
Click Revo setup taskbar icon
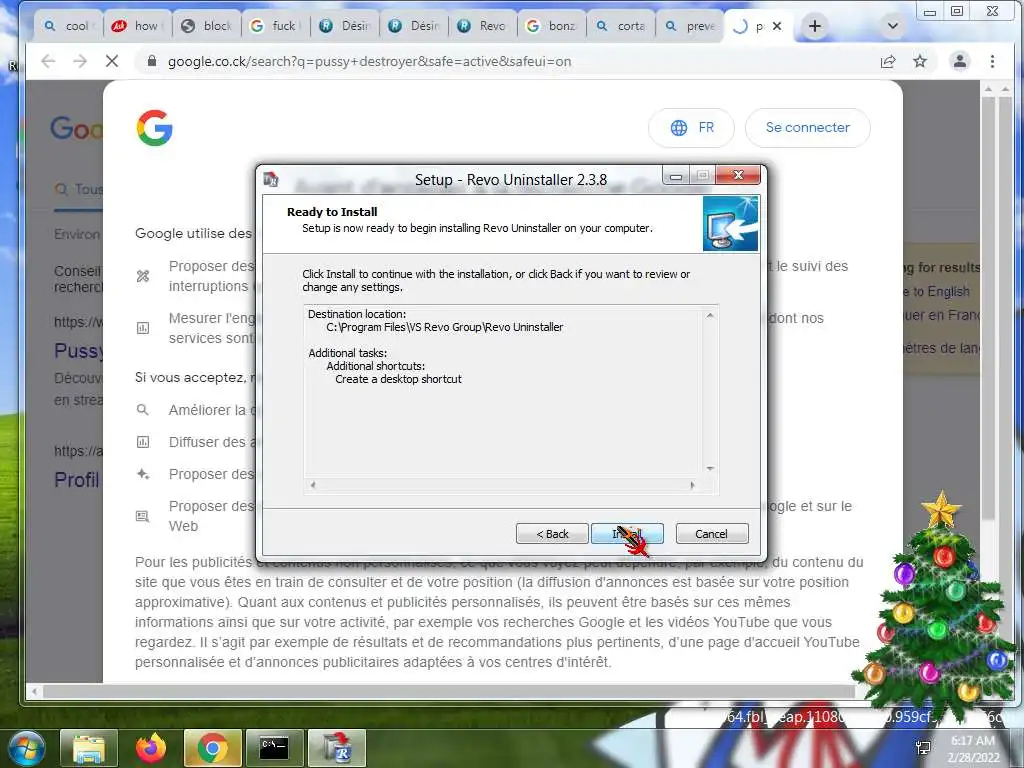[337, 748]
